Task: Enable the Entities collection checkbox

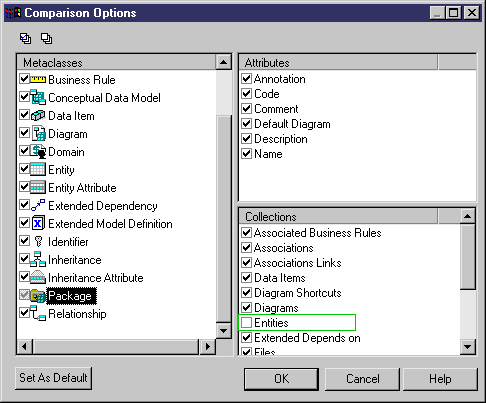Action: point(246,322)
